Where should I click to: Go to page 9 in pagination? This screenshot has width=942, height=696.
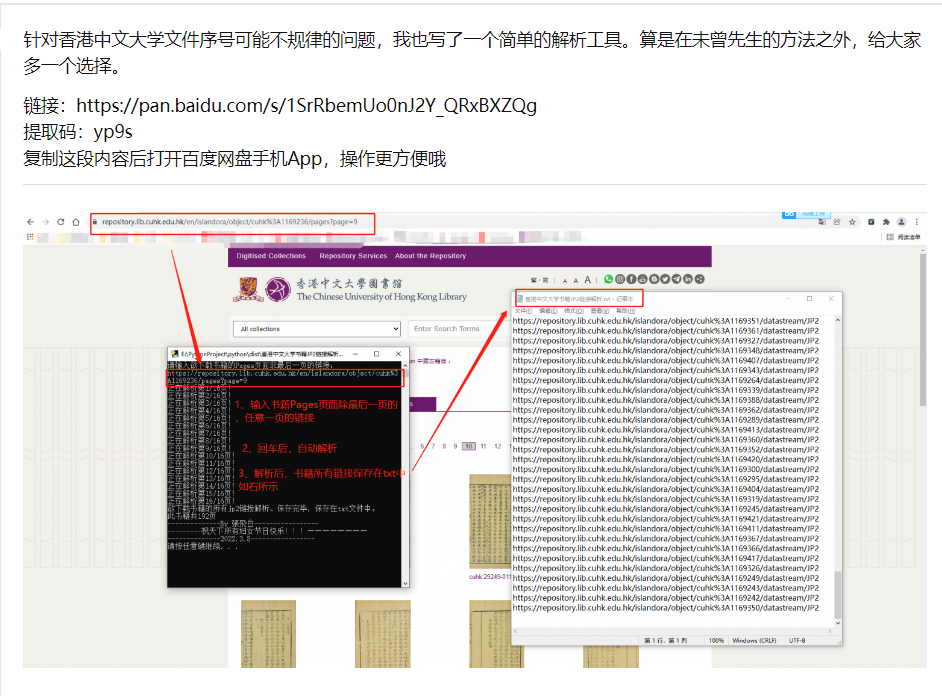pyautogui.click(x=455, y=446)
